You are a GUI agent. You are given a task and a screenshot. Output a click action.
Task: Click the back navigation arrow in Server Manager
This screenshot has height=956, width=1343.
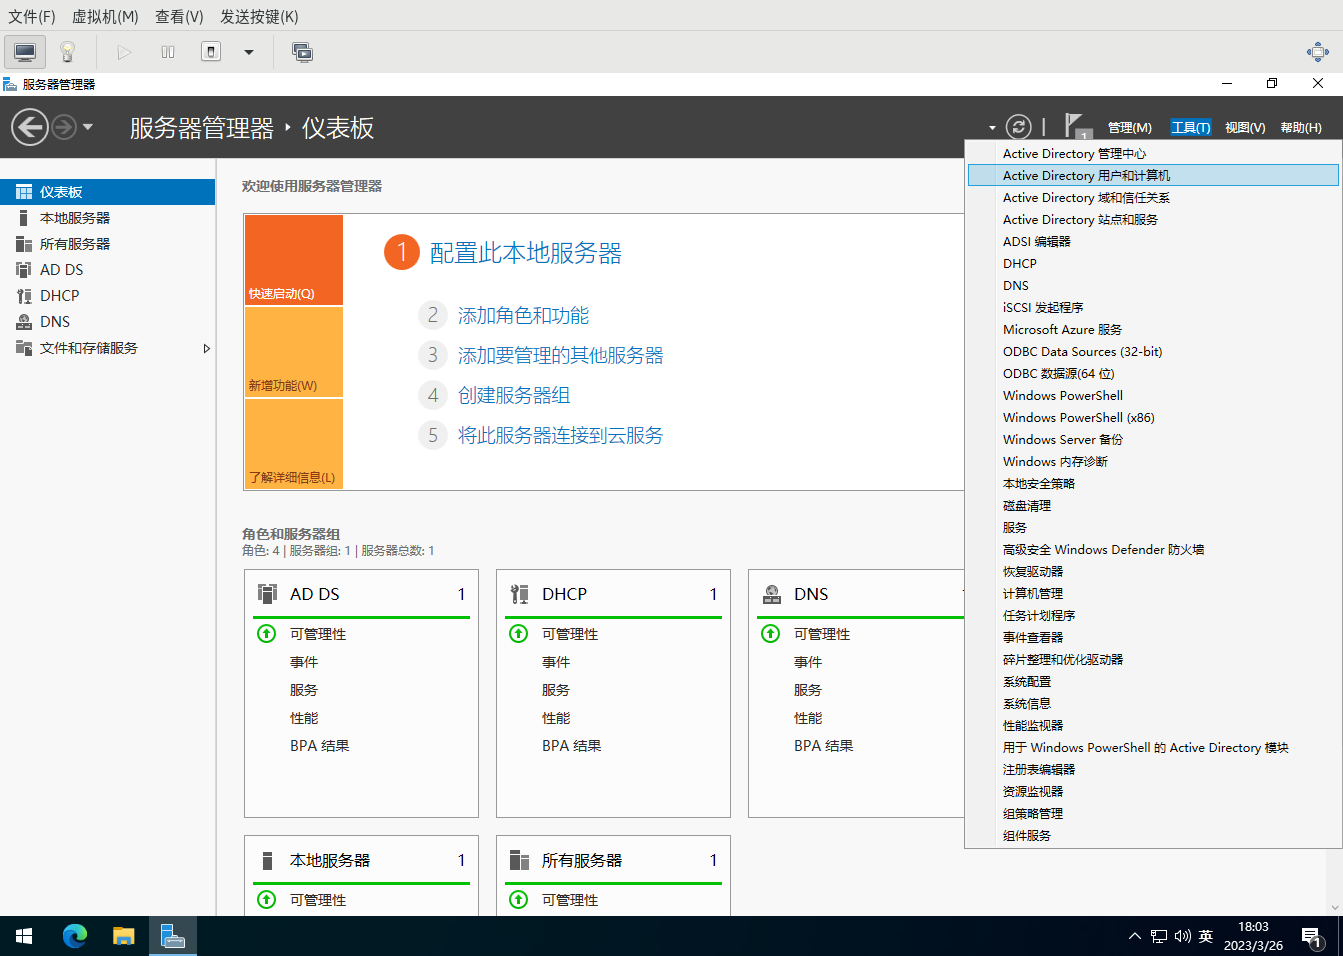[x=30, y=127]
